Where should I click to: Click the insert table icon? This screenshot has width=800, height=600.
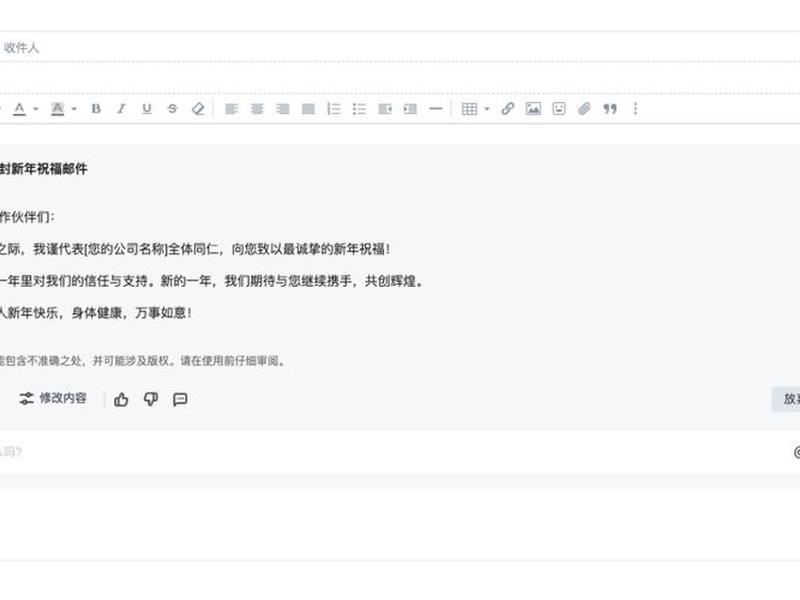click(x=469, y=109)
